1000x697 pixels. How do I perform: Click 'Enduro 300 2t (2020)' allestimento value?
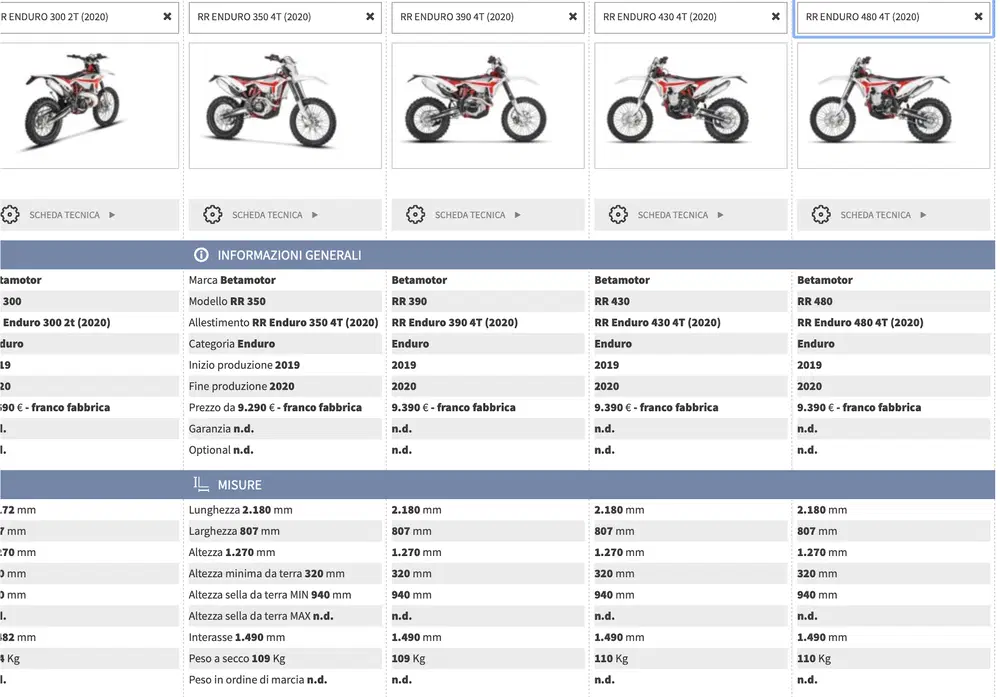click(x=56, y=323)
